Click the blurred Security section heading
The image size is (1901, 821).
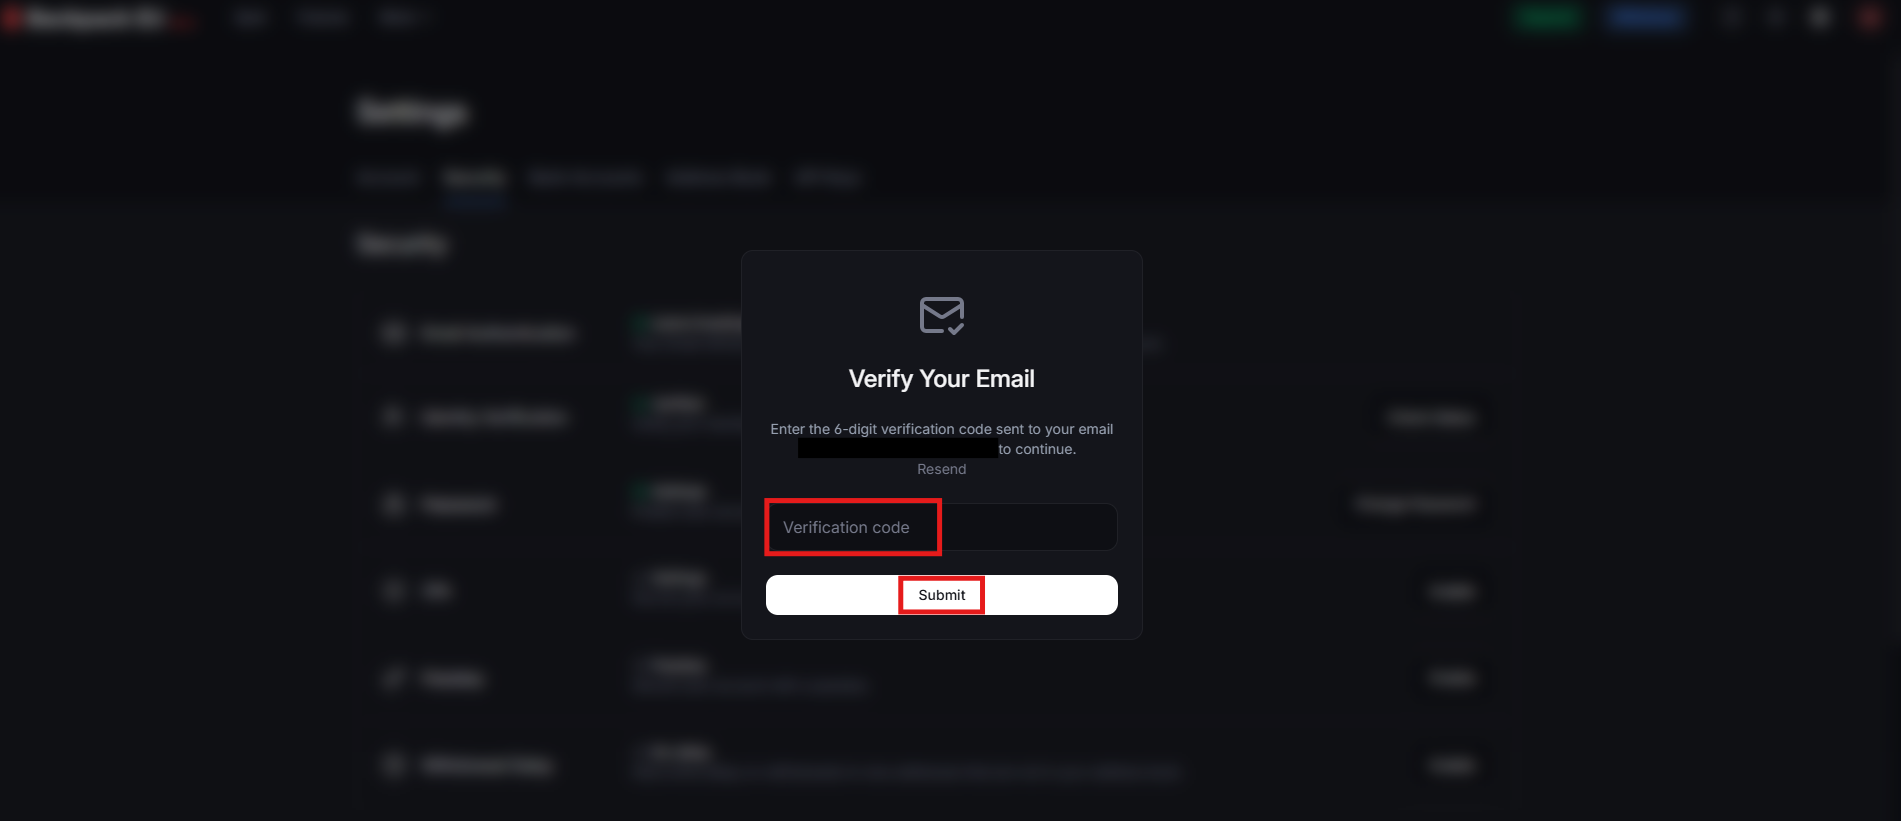coord(402,244)
